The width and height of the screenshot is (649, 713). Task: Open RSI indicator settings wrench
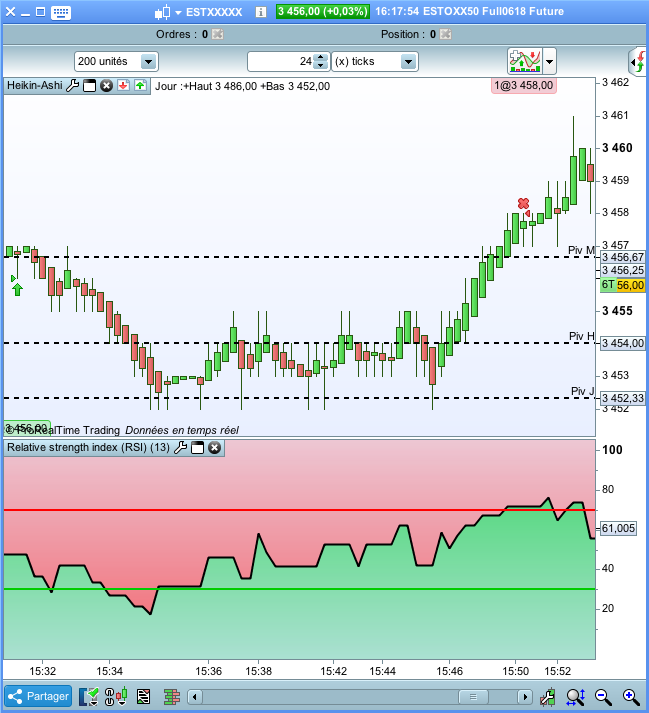pos(181,448)
